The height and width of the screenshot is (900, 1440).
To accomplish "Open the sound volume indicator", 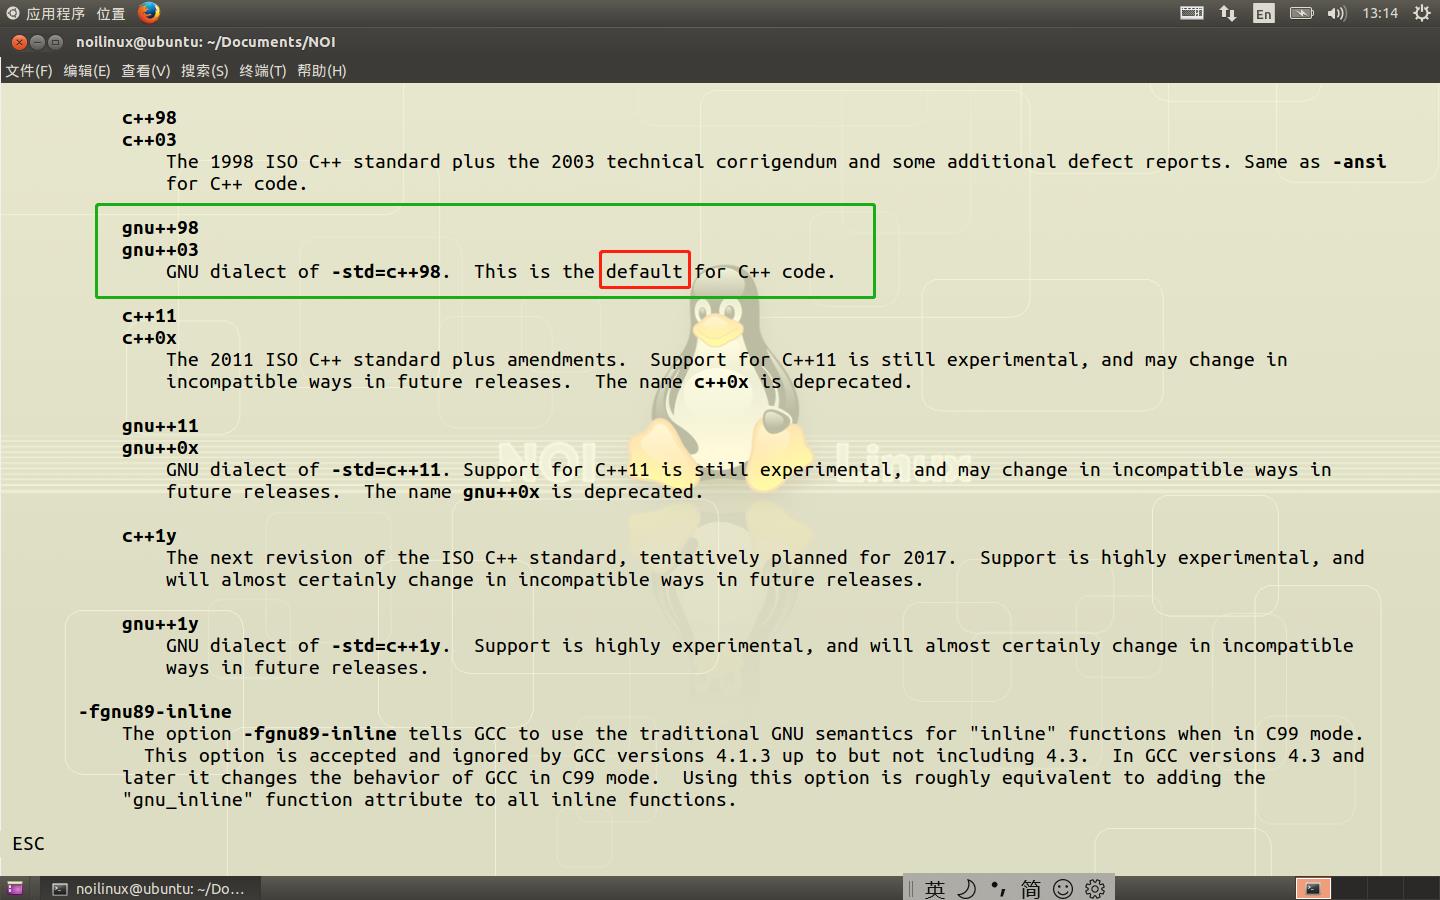I will 1337,13.
